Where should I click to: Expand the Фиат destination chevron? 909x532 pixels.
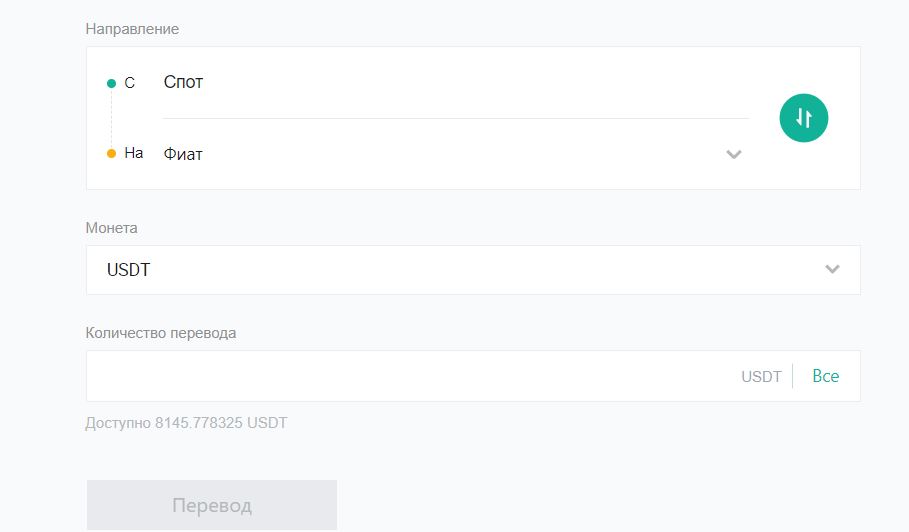(x=734, y=154)
